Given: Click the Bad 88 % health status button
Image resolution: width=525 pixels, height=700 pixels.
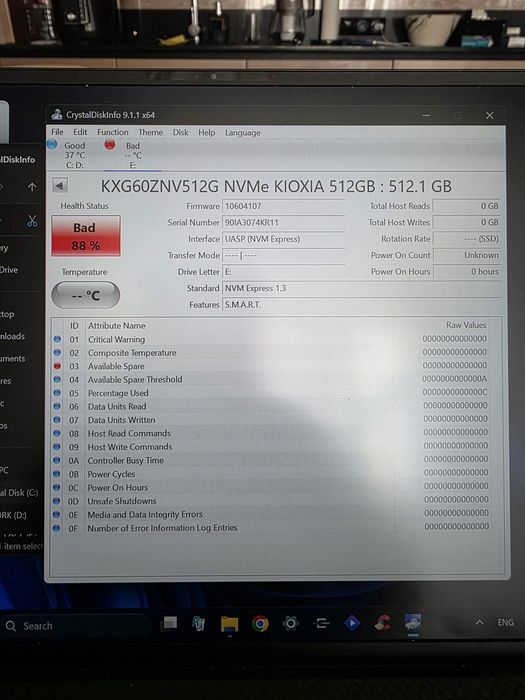Looking at the screenshot, I should (86, 236).
